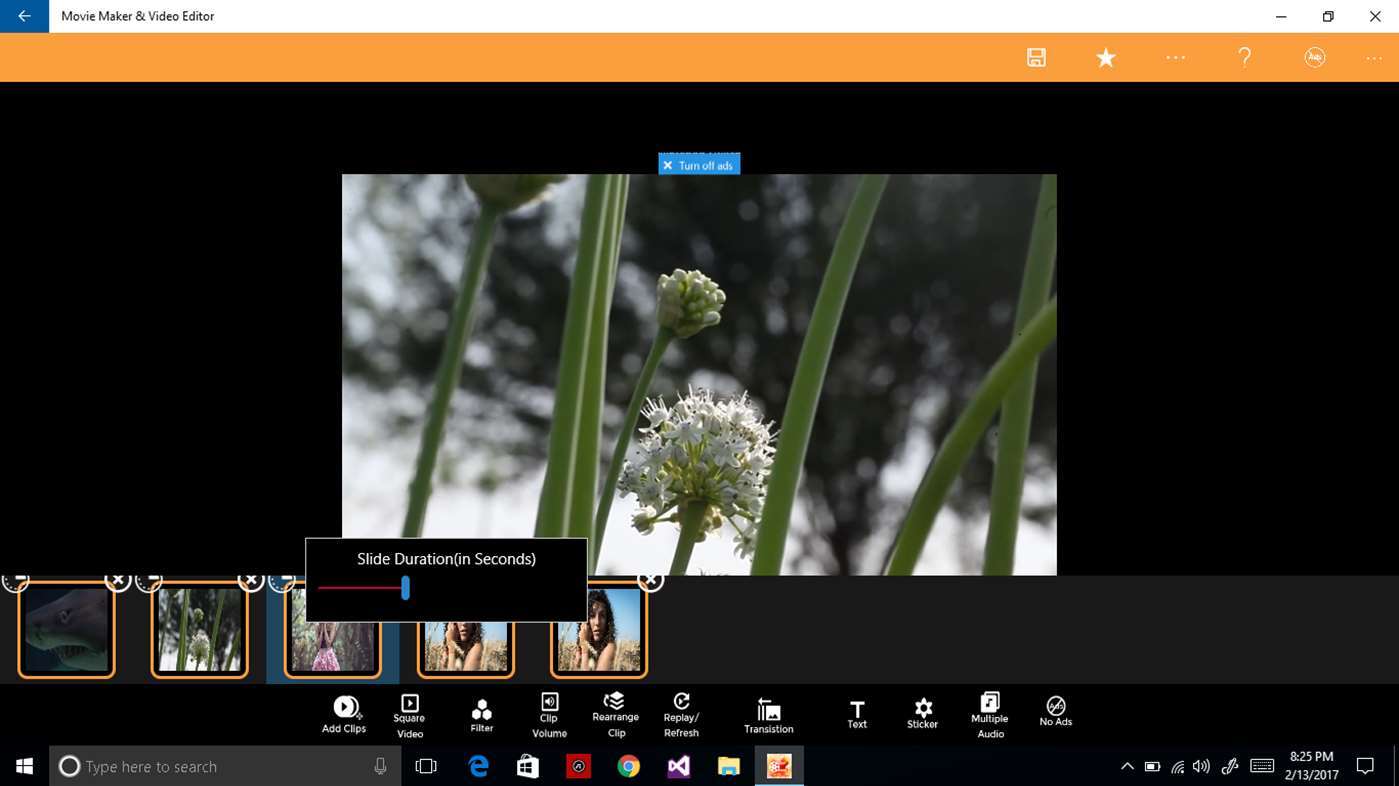The width and height of the screenshot is (1399, 786).
Task: Click the Add Clips icon
Action: click(344, 708)
